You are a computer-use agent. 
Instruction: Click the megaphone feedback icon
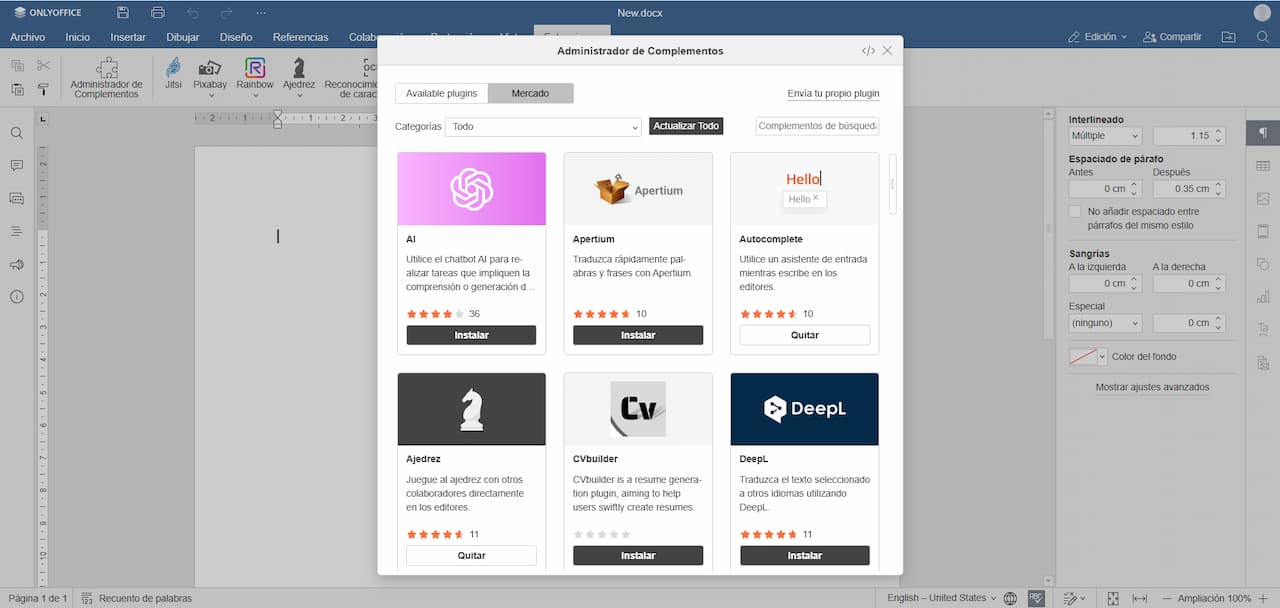(x=17, y=265)
